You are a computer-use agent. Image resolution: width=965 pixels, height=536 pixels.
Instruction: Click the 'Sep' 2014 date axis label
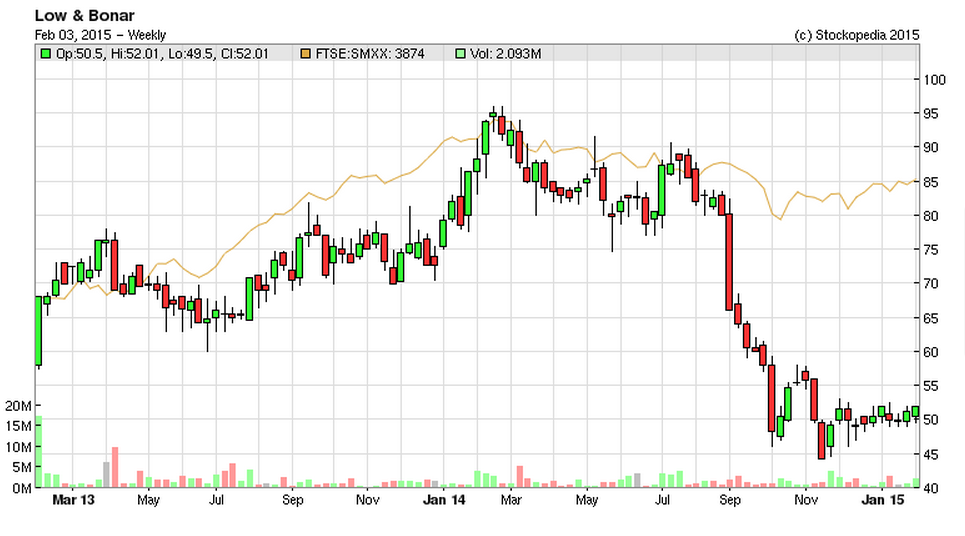click(730, 500)
